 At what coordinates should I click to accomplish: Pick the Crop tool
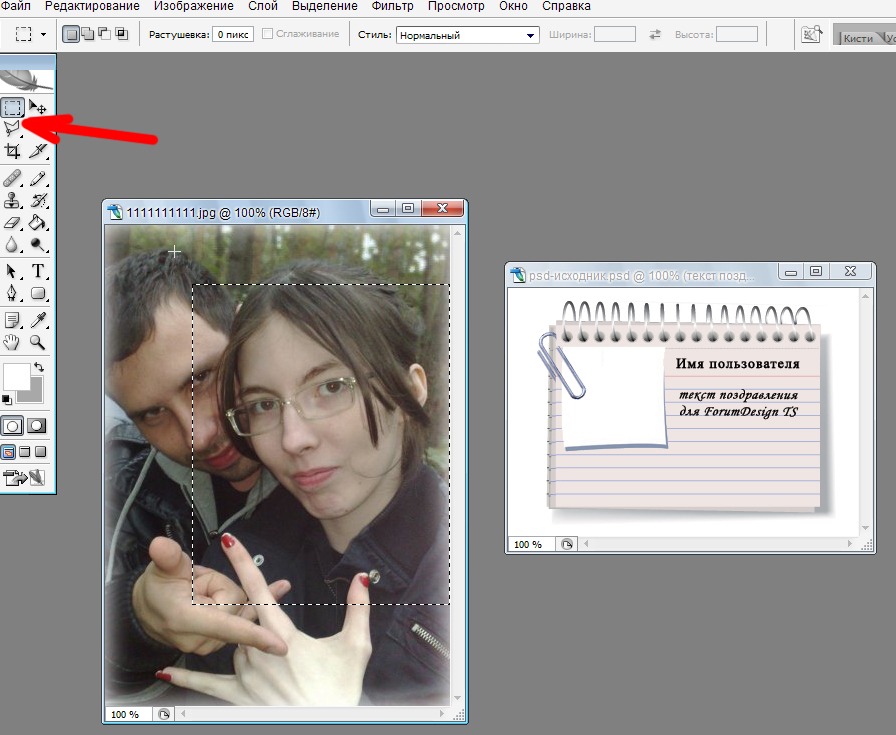pyautogui.click(x=13, y=151)
